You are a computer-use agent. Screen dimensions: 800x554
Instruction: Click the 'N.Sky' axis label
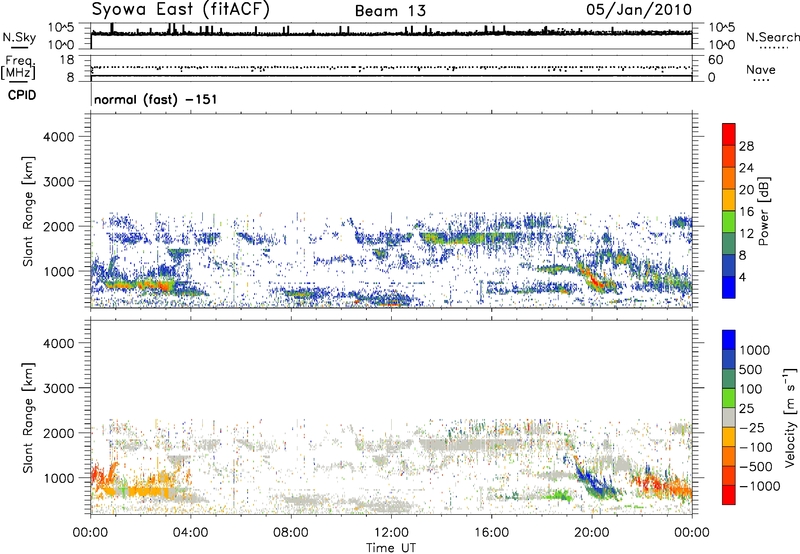pyautogui.click(x=19, y=37)
